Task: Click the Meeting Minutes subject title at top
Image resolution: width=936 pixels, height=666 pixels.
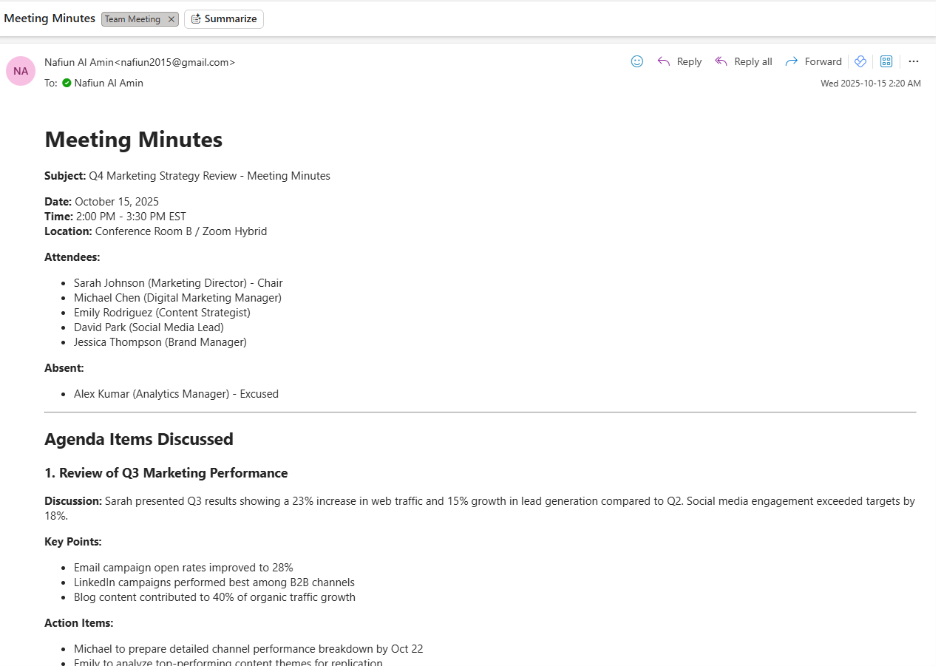Action: tap(49, 18)
